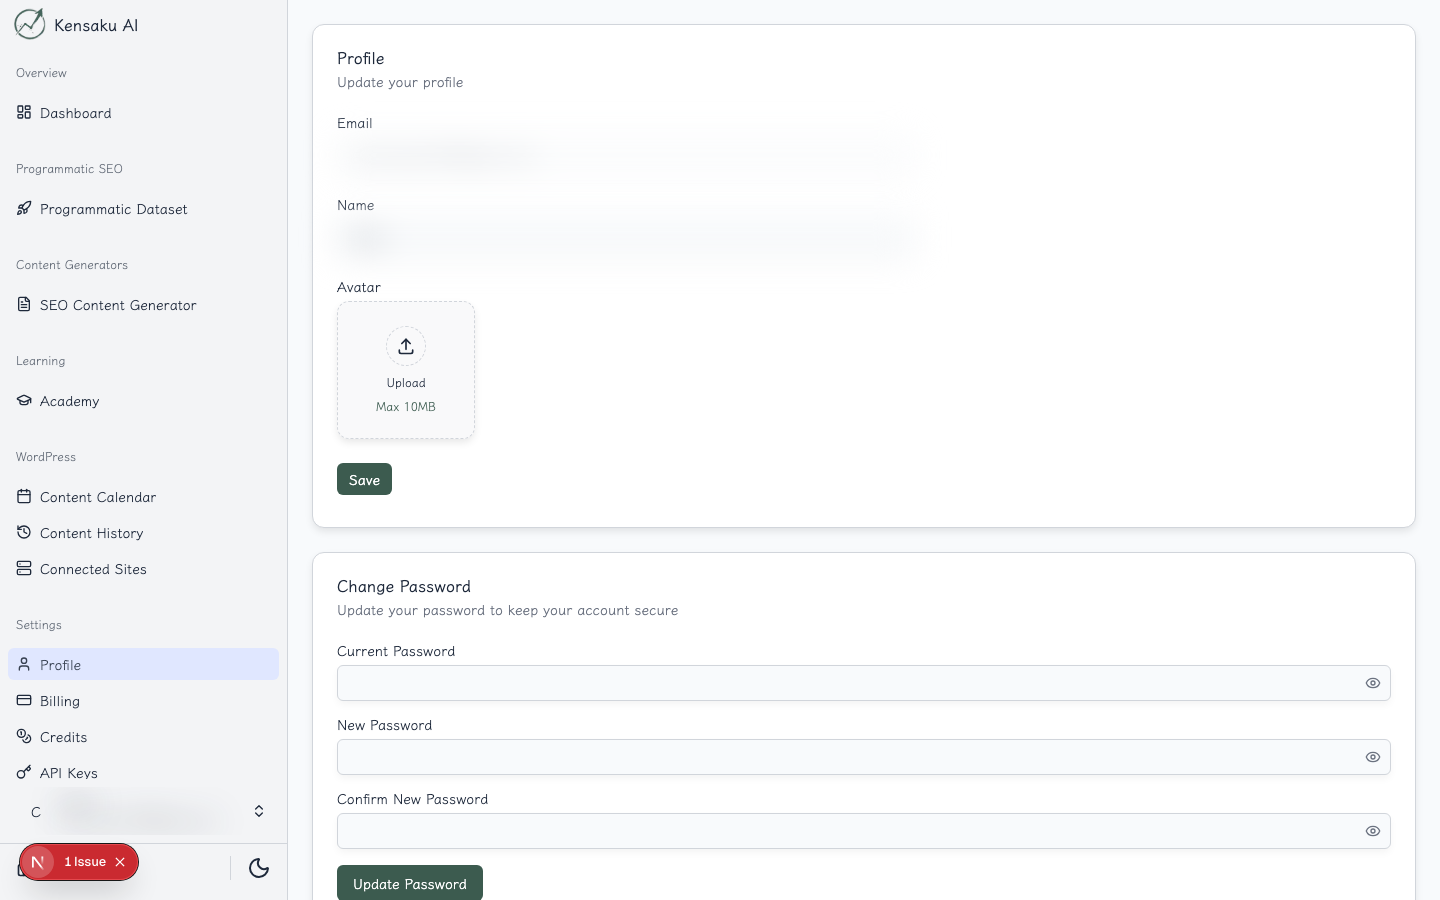Reveal the New Password field contents
The width and height of the screenshot is (1440, 900).
pyautogui.click(x=1373, y=757)
